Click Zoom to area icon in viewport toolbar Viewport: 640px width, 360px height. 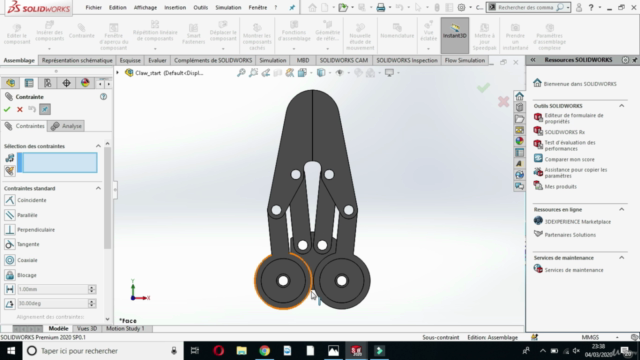[253, 73]
